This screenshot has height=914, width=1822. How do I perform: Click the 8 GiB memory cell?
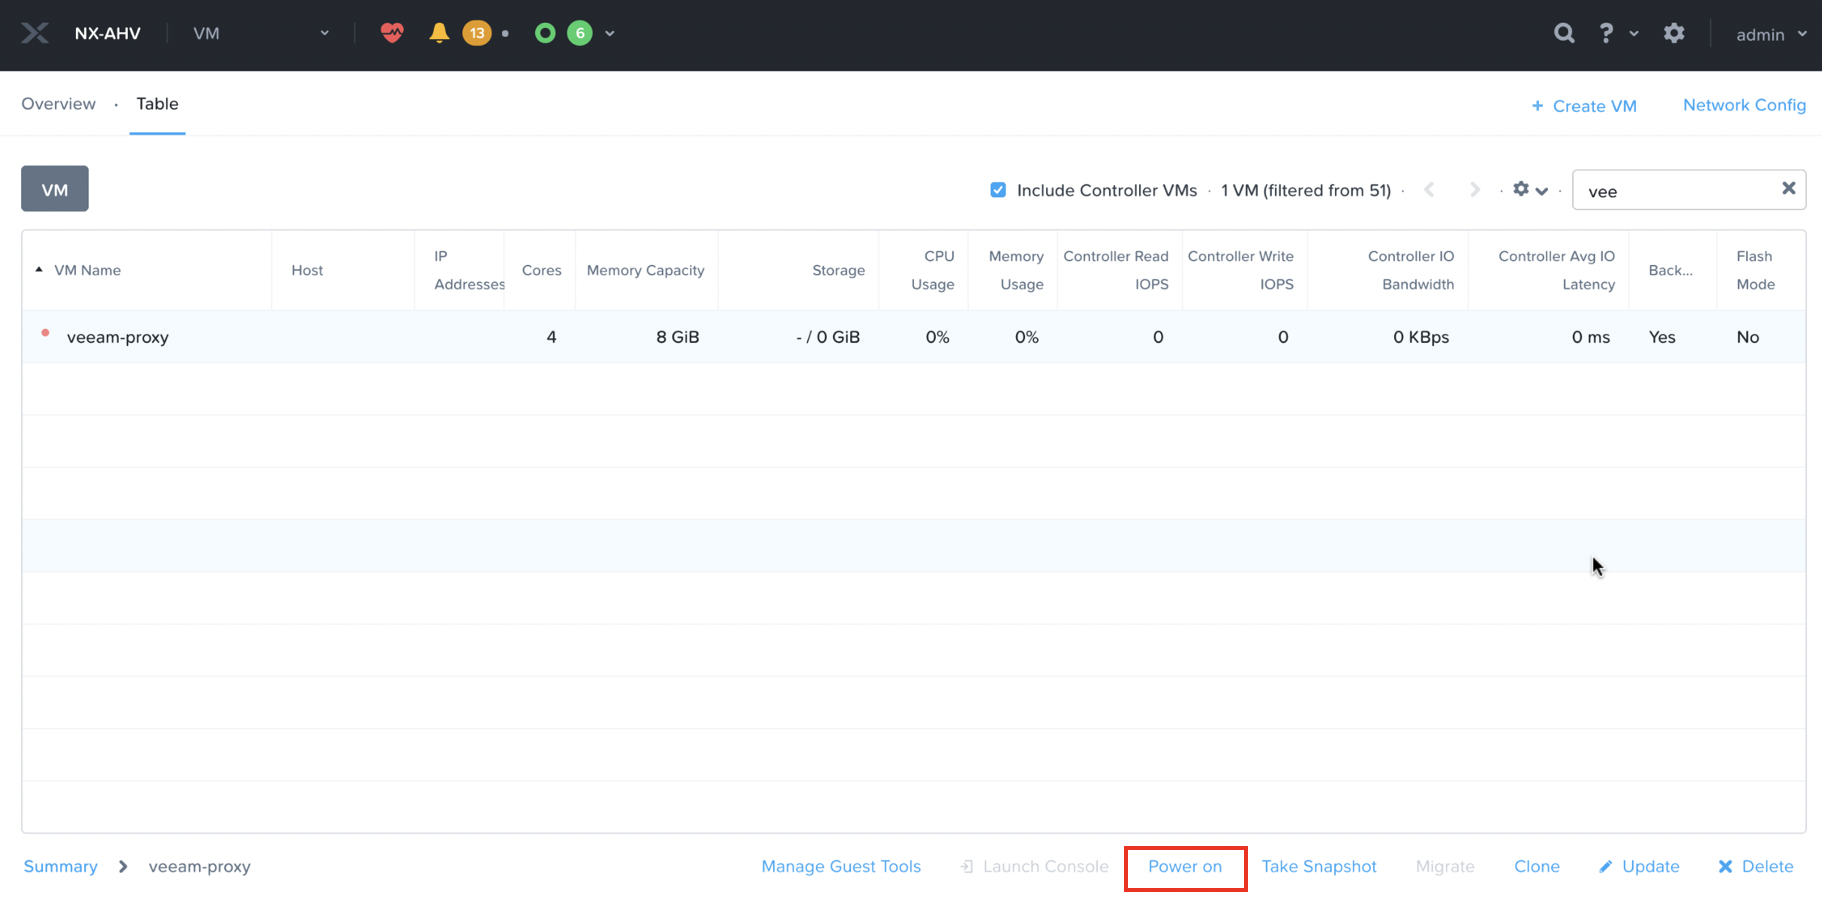coord(677,337)
